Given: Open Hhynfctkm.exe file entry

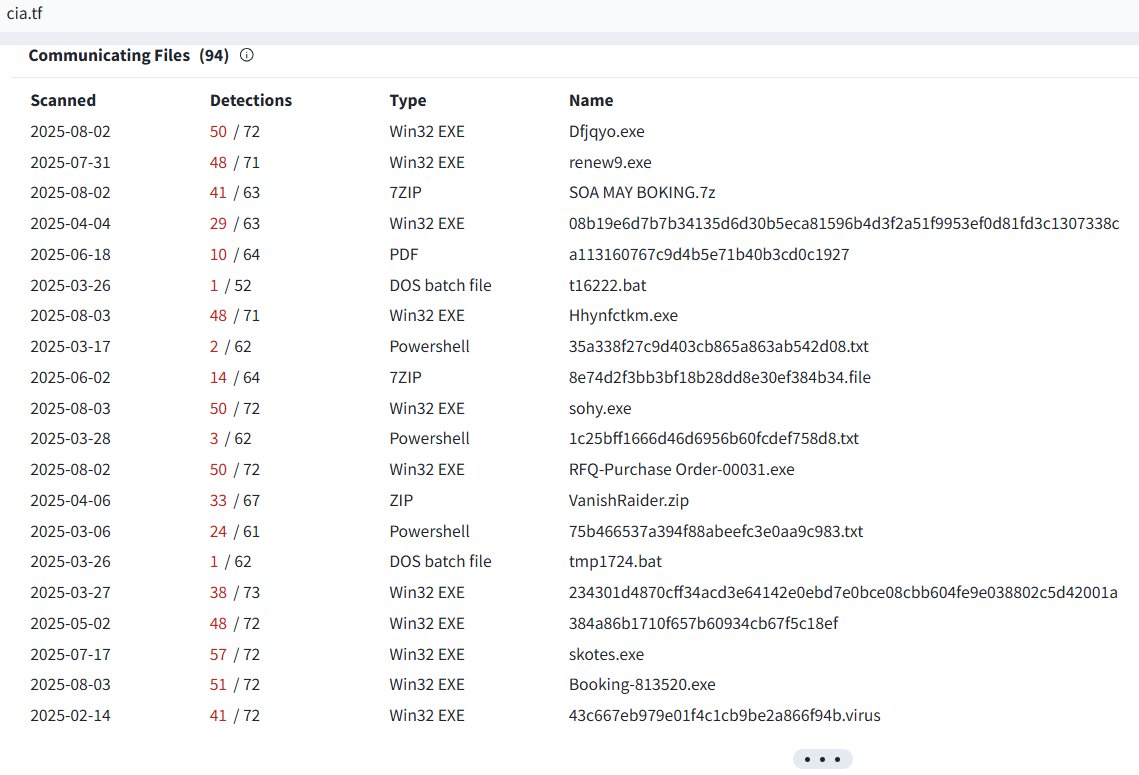Looking at the screenshot, I should coord(623,316).
